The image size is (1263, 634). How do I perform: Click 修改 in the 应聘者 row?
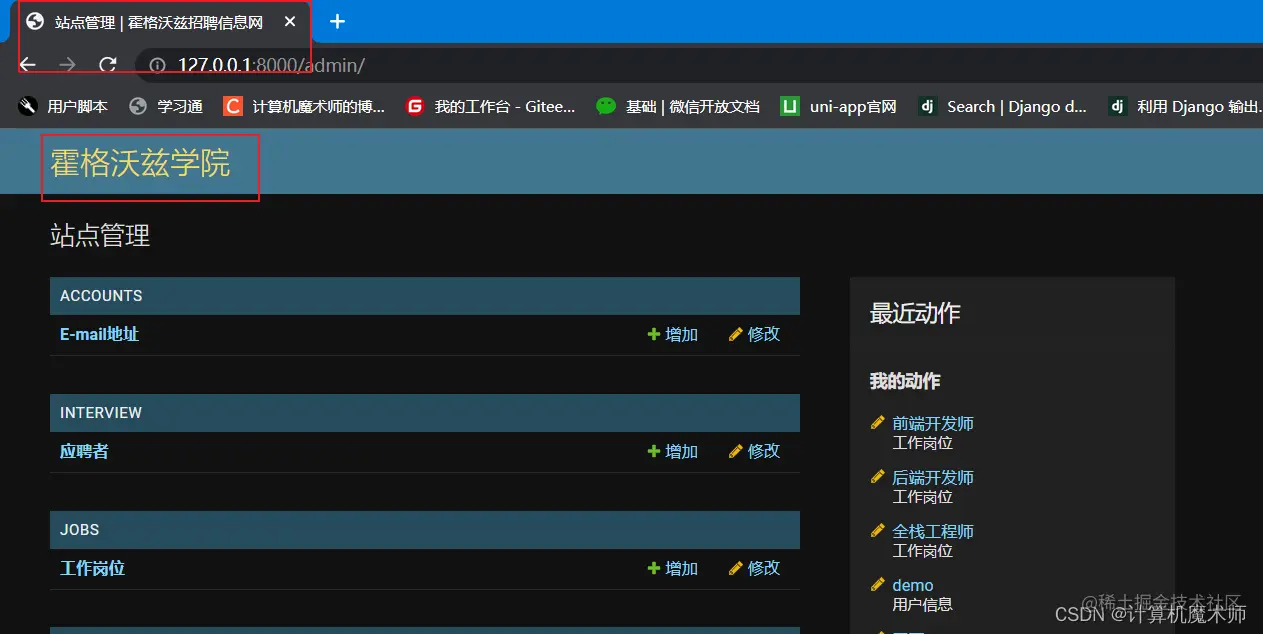point(755,451)
